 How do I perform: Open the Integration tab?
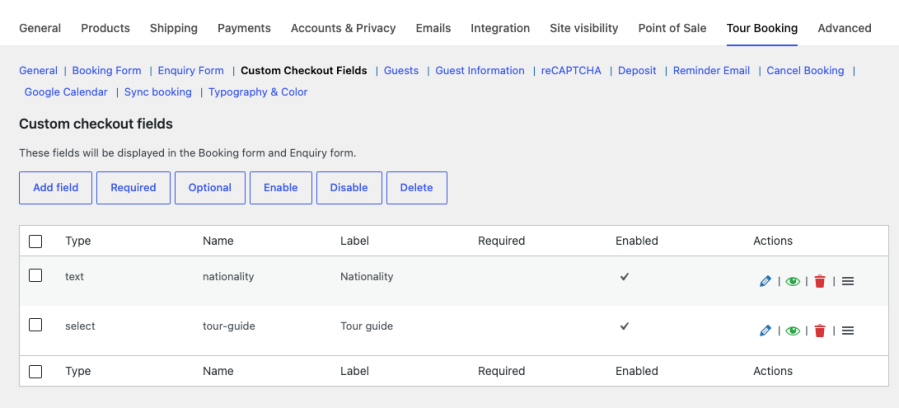point(501,28)
